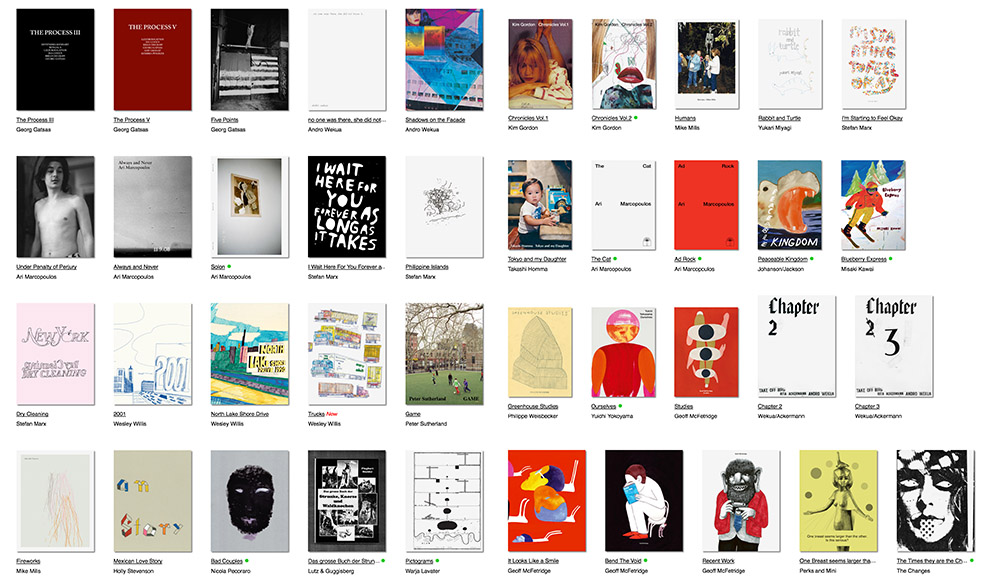Select the Chapter 3 book cover
1000x580 pixels.
tap(893, 346)
